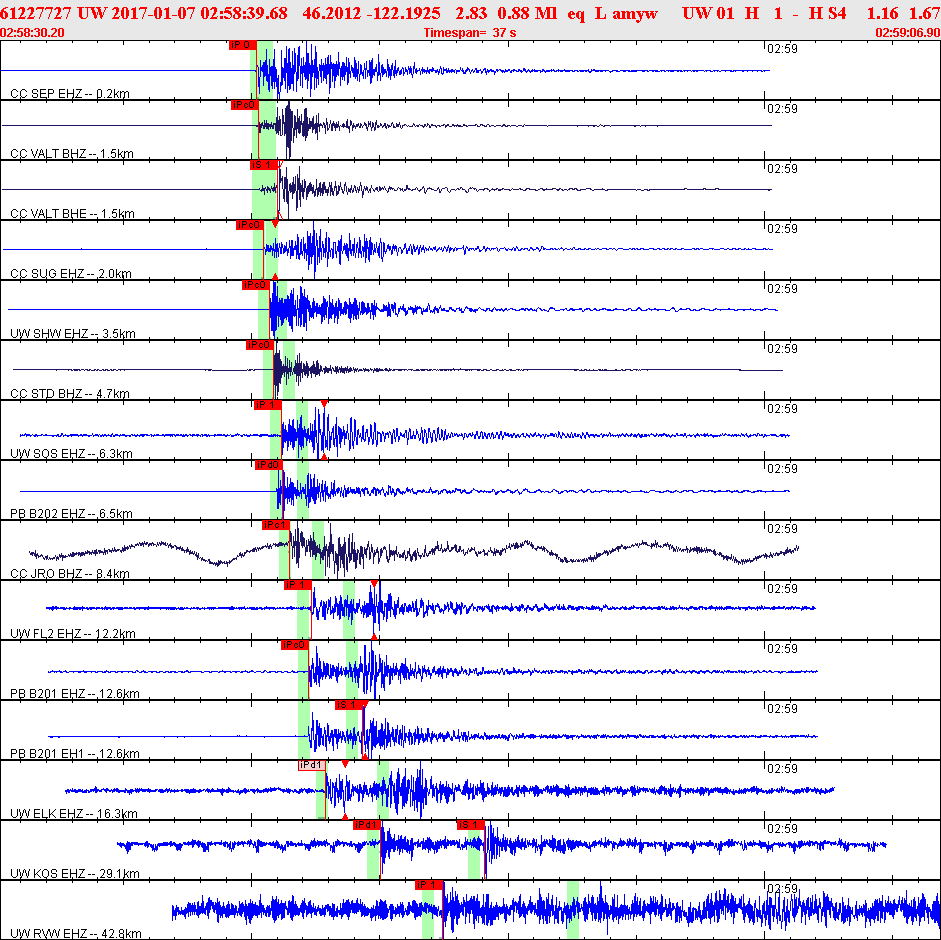The height and width of the screenshot is (940, 941).
Task: Click the 02:59 time tick on JRO BHZ trace
Action: tap(781, 529)
